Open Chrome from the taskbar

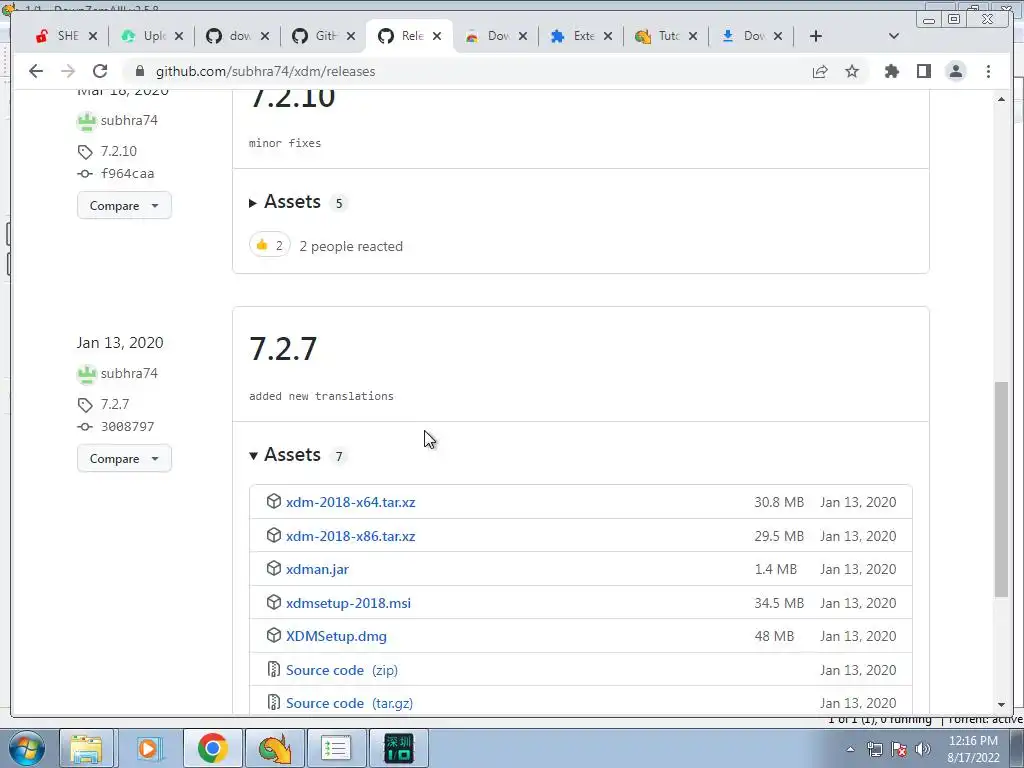(x=212, y=748)
